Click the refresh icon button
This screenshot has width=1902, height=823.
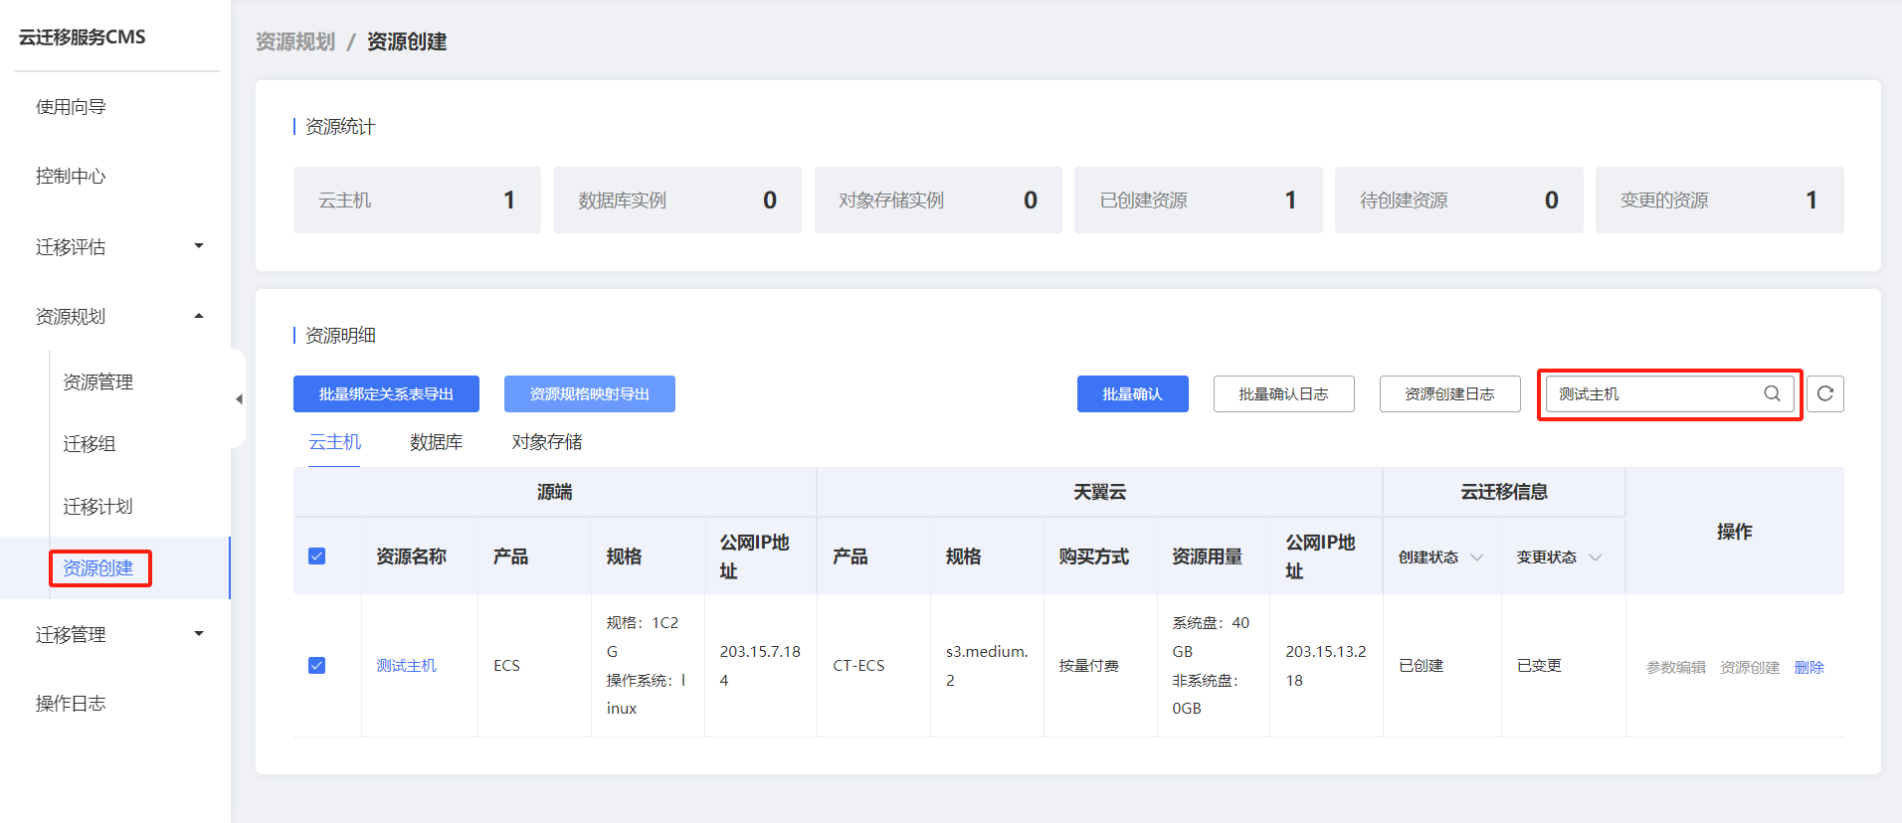(x=1824, y=394)
